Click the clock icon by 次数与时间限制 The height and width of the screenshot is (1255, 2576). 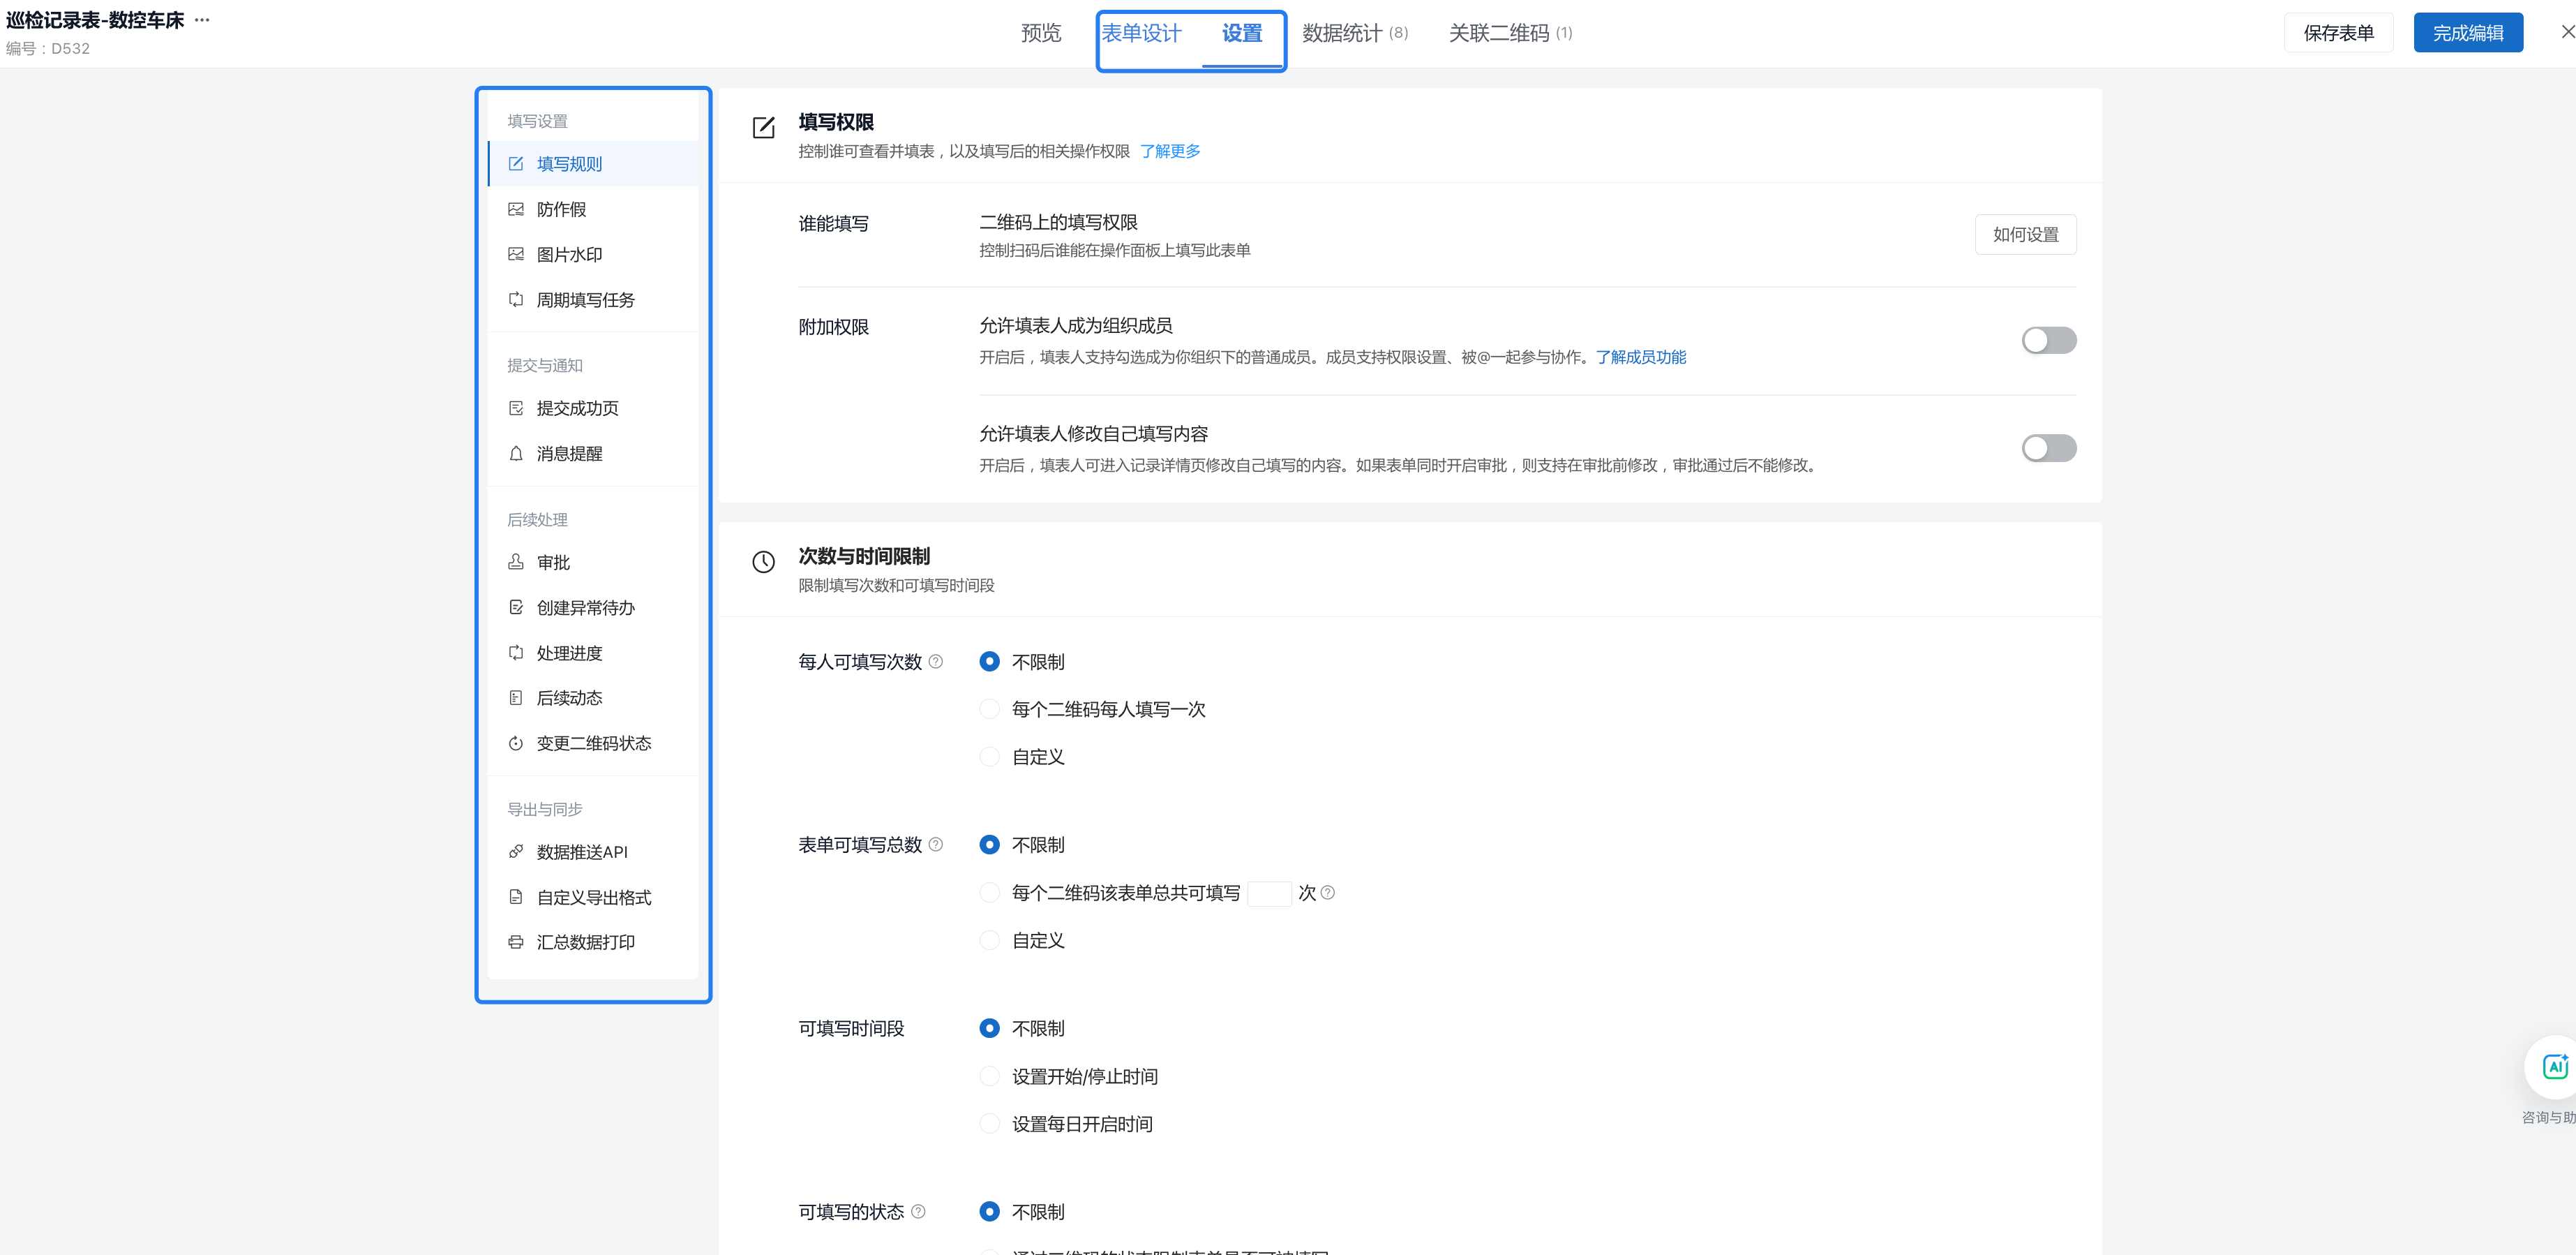(763, 562)
